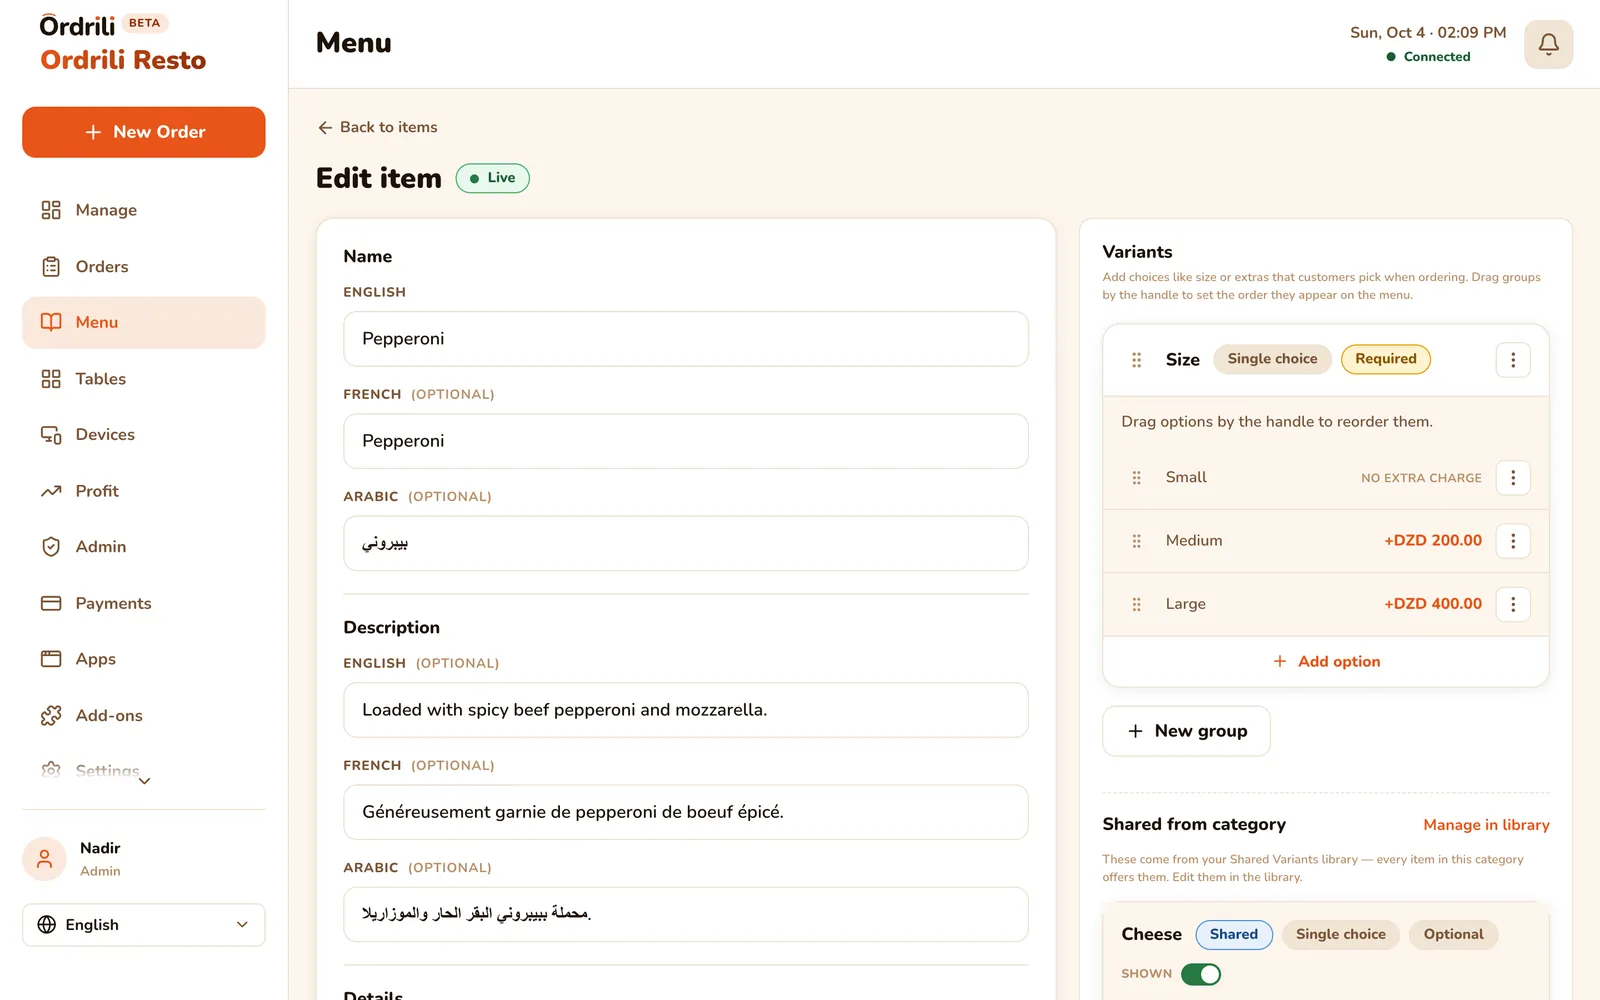Screen dimensions: 1600x1000
Task: Grab the Large option drag handle
Action: (x=1136, y=604)
